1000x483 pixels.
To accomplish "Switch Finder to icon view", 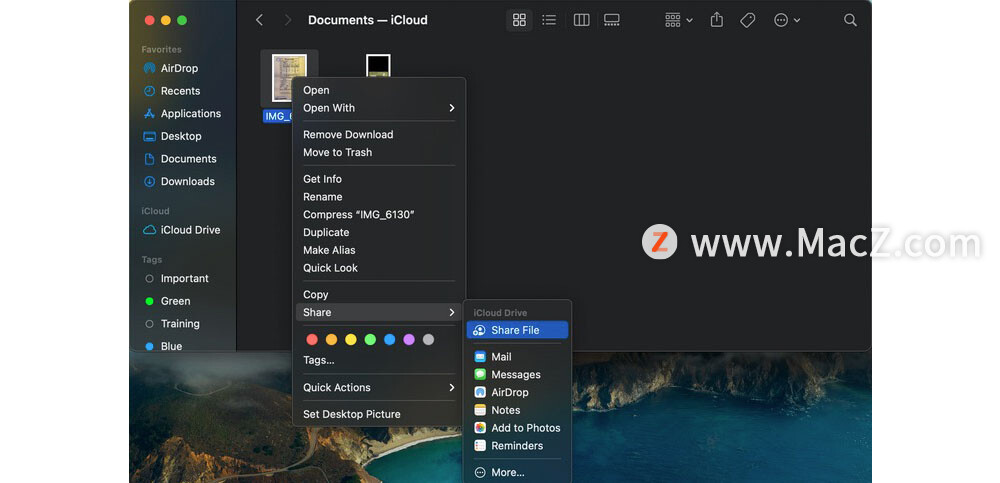I will click(x=519, y=20).
